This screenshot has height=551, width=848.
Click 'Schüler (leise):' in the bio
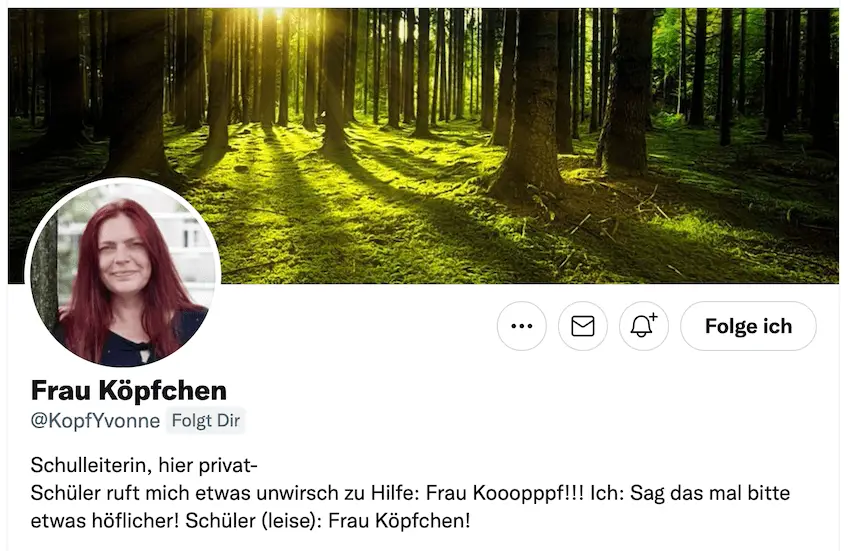(x=254, y=521)
